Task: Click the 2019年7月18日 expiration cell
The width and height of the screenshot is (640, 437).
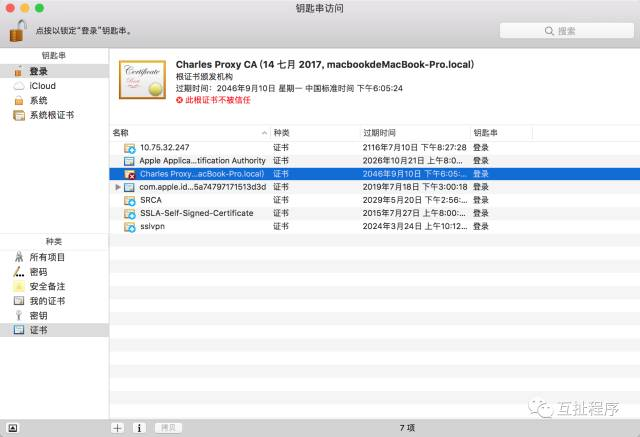Action: (415, 187)
